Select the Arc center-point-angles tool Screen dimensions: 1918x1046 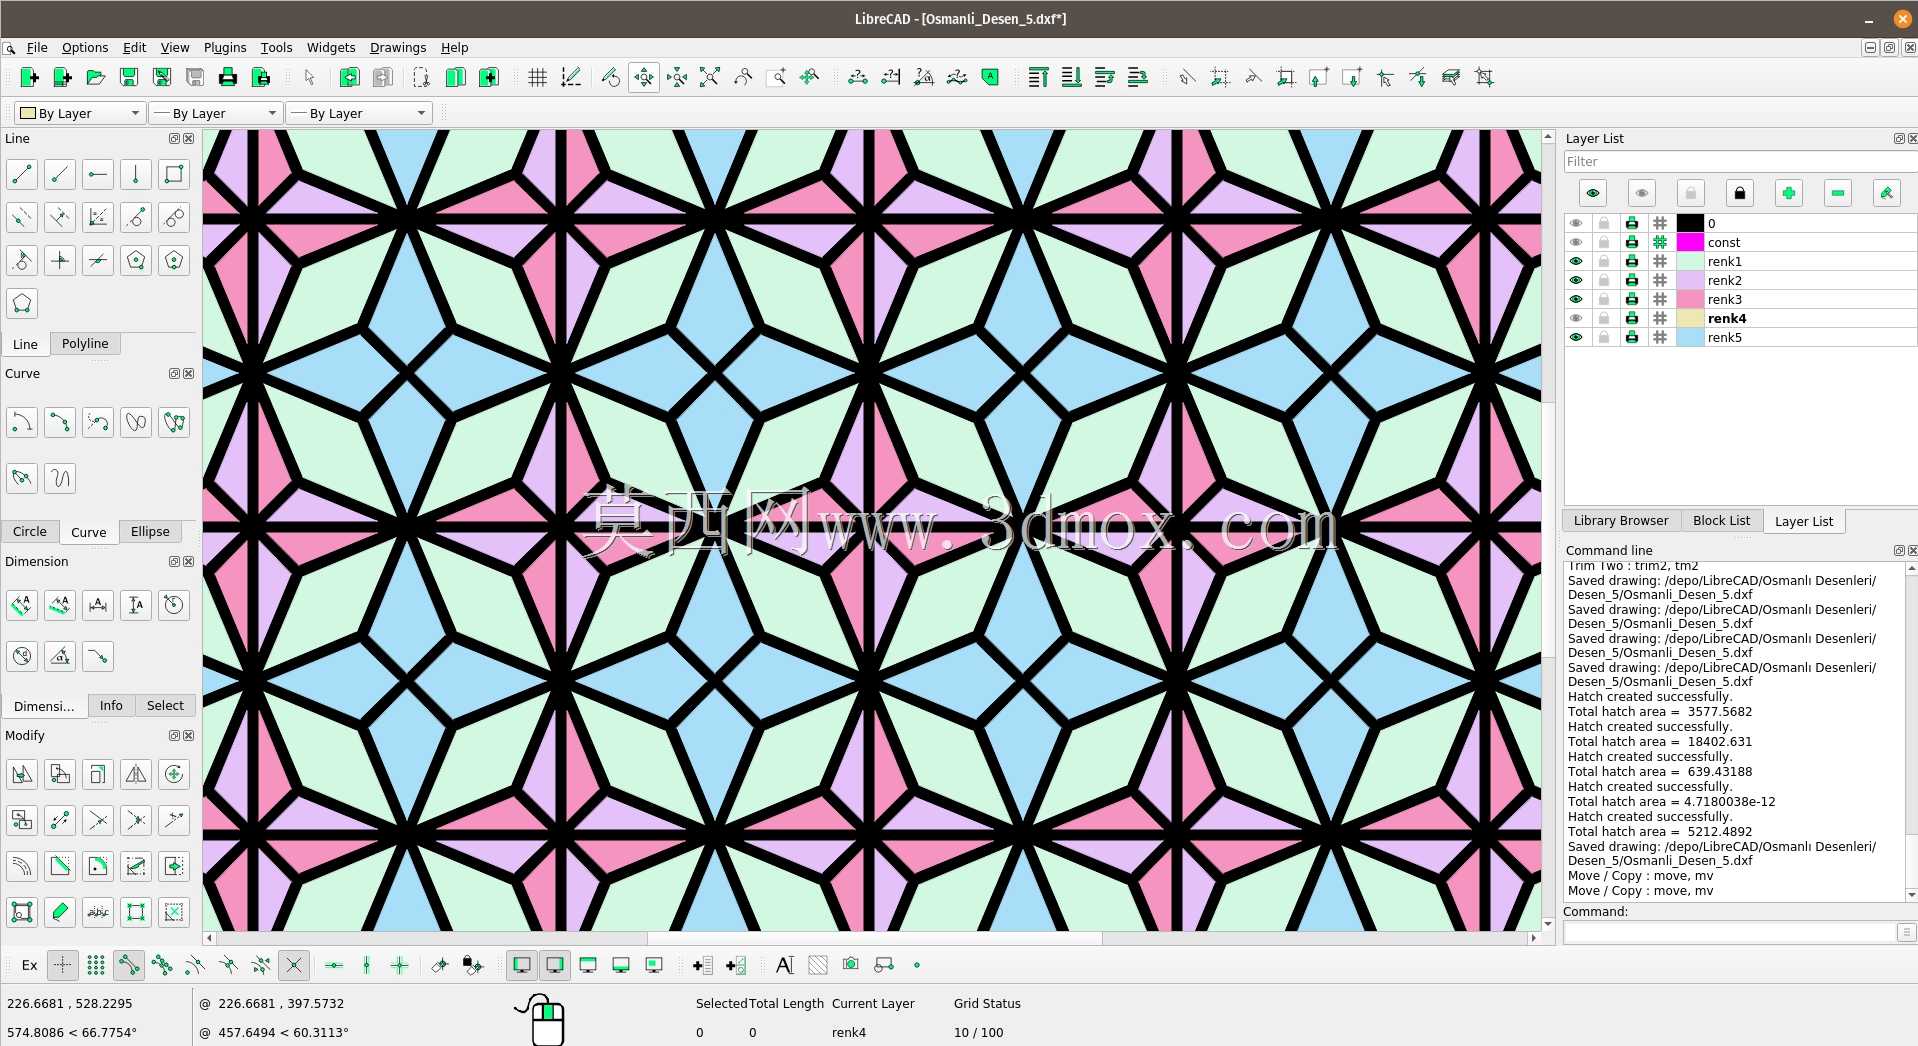tap(22, 422)
